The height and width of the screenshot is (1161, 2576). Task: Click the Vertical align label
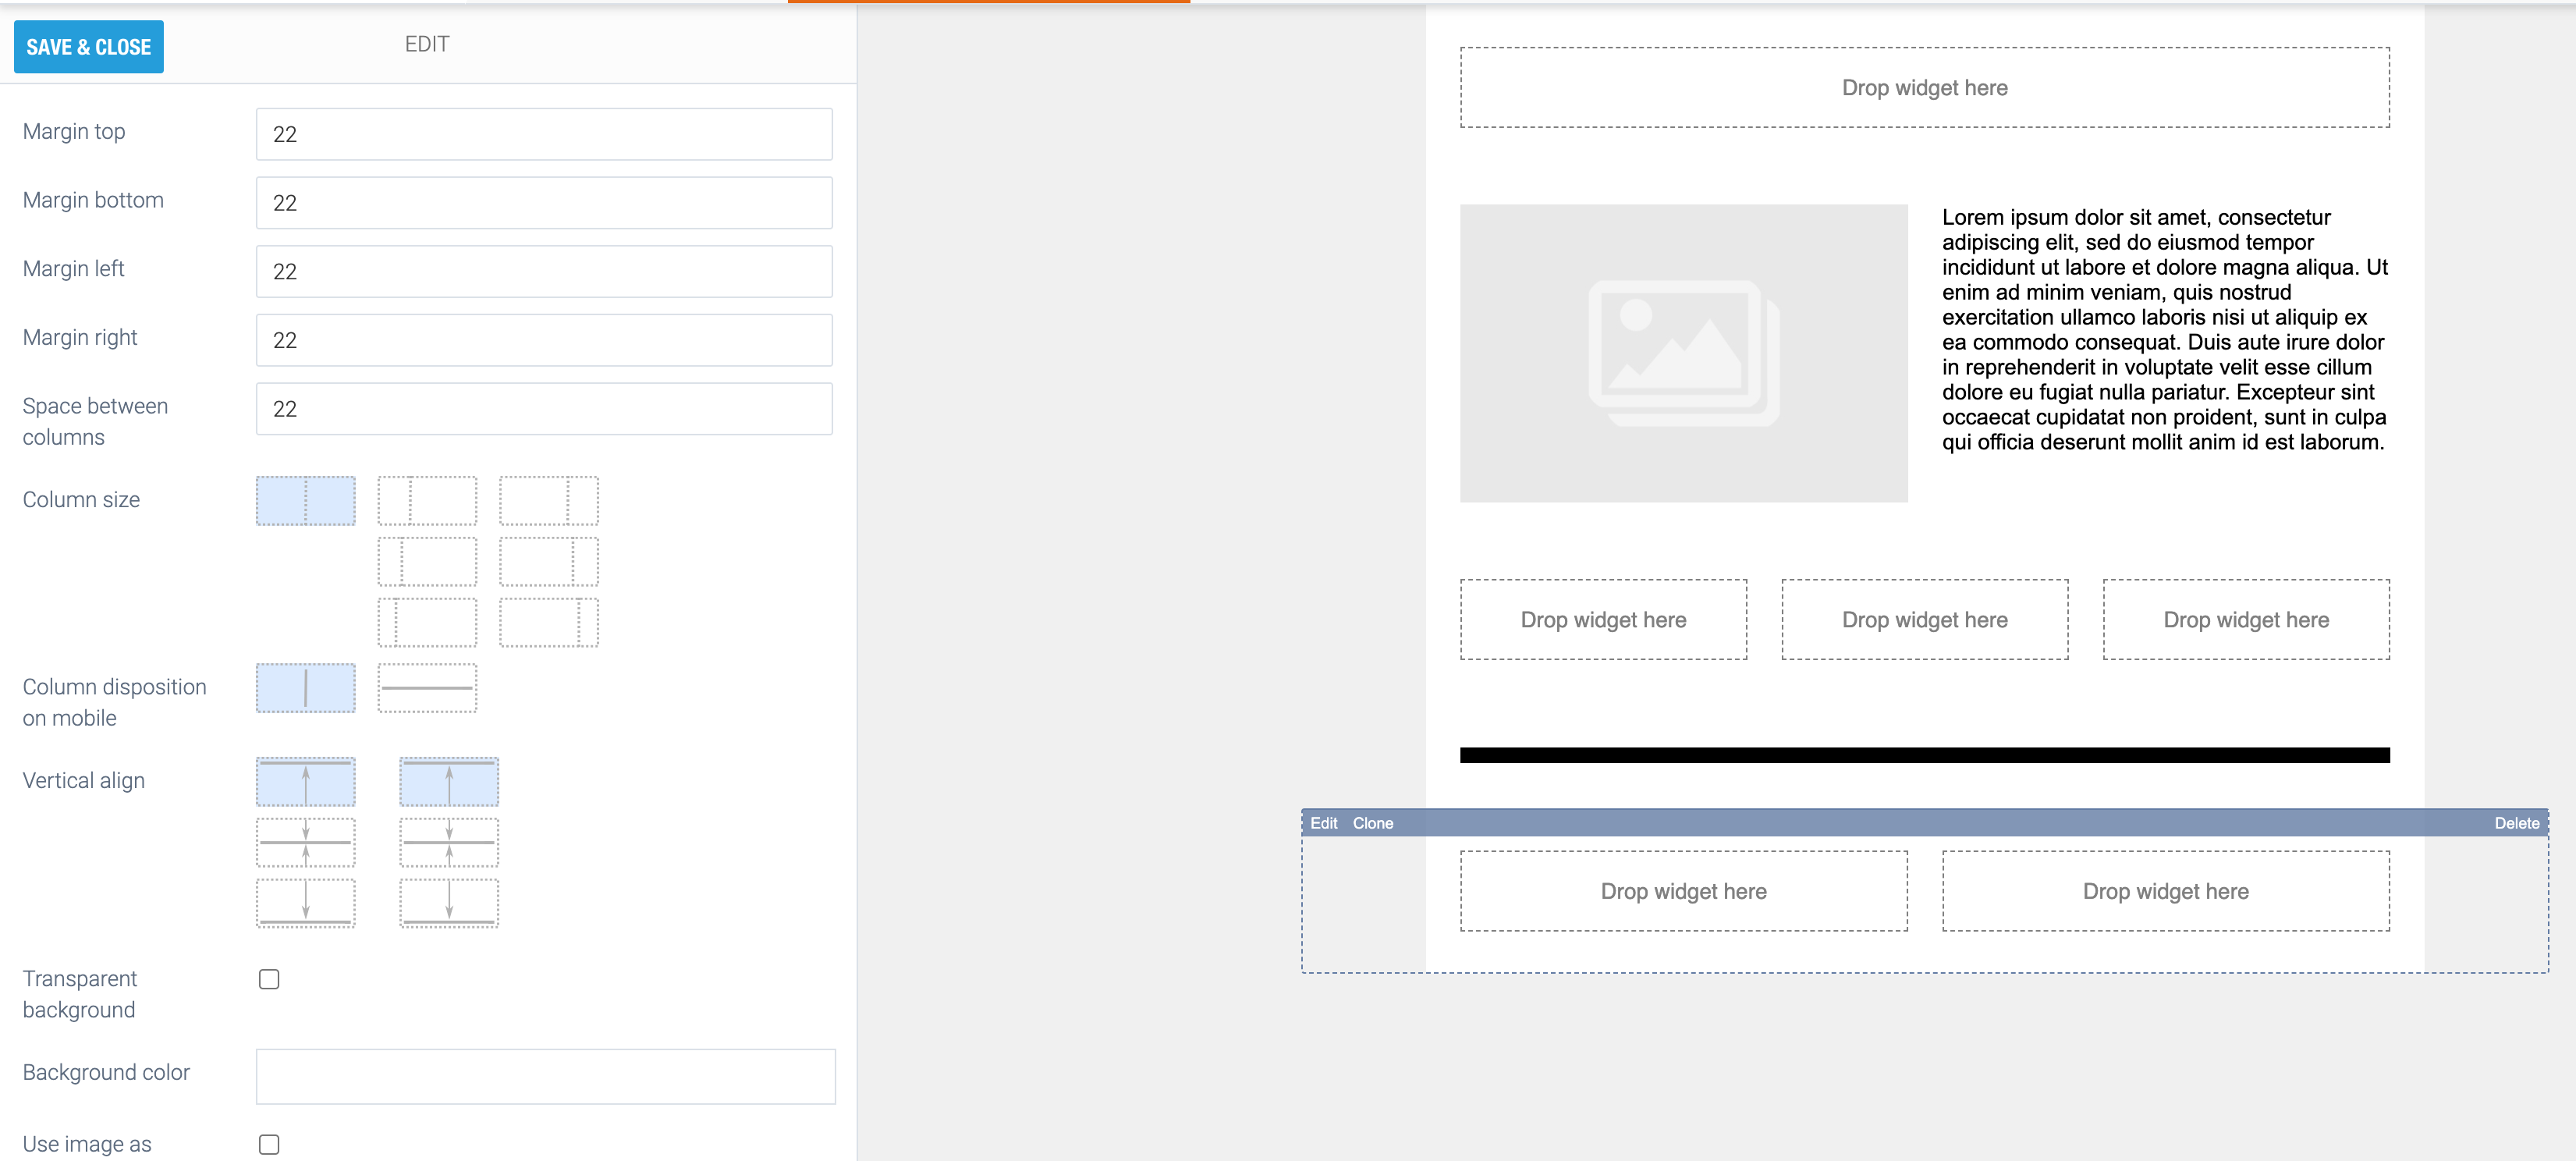coord(84,780)
